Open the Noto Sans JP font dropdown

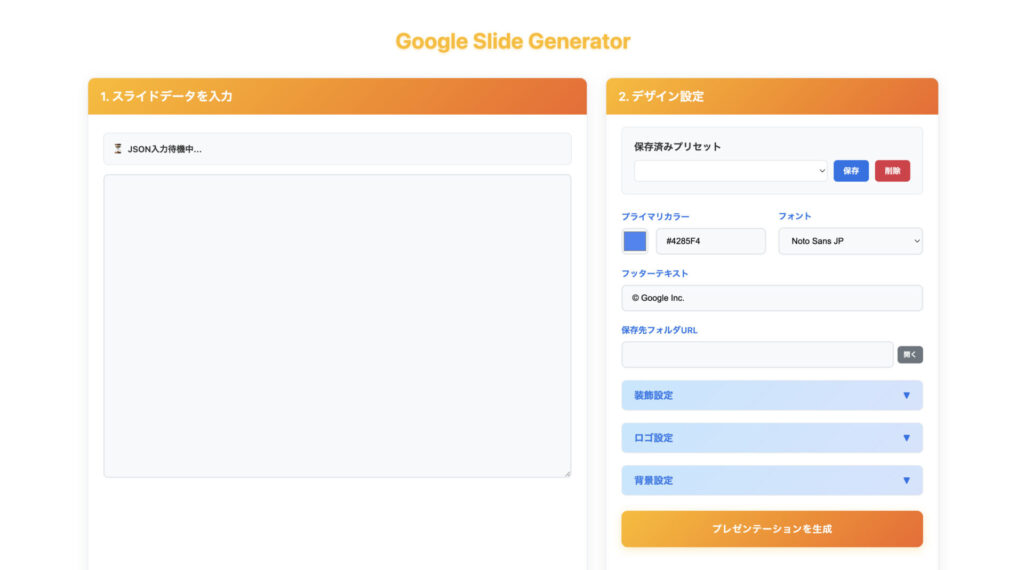(x=850, y=241)
